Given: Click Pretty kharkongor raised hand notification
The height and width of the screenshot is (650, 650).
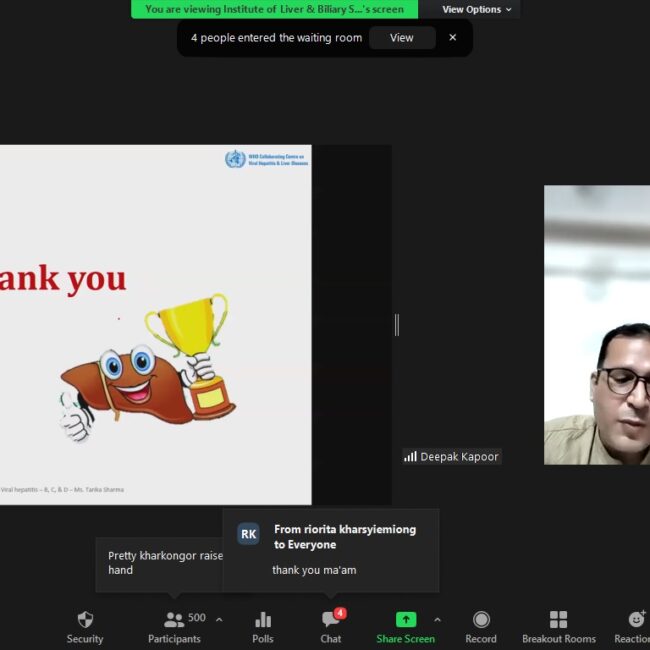Looking at the screenshot, I should (160, 563).
